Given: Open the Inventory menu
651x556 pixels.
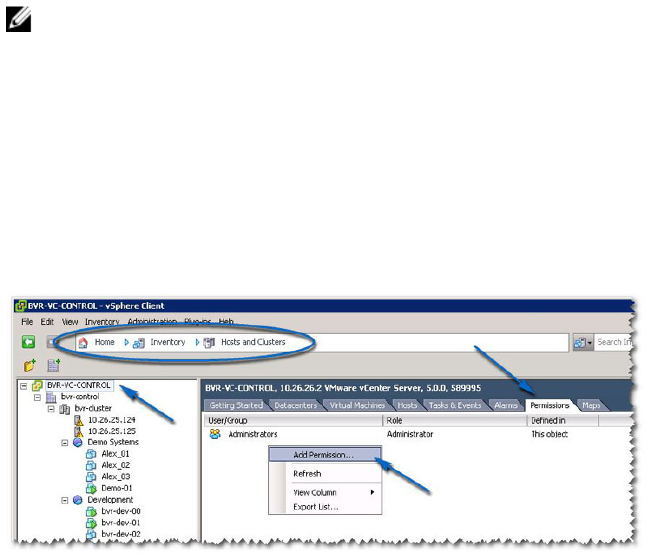Looking at the screenshot, I should [102, 322].
